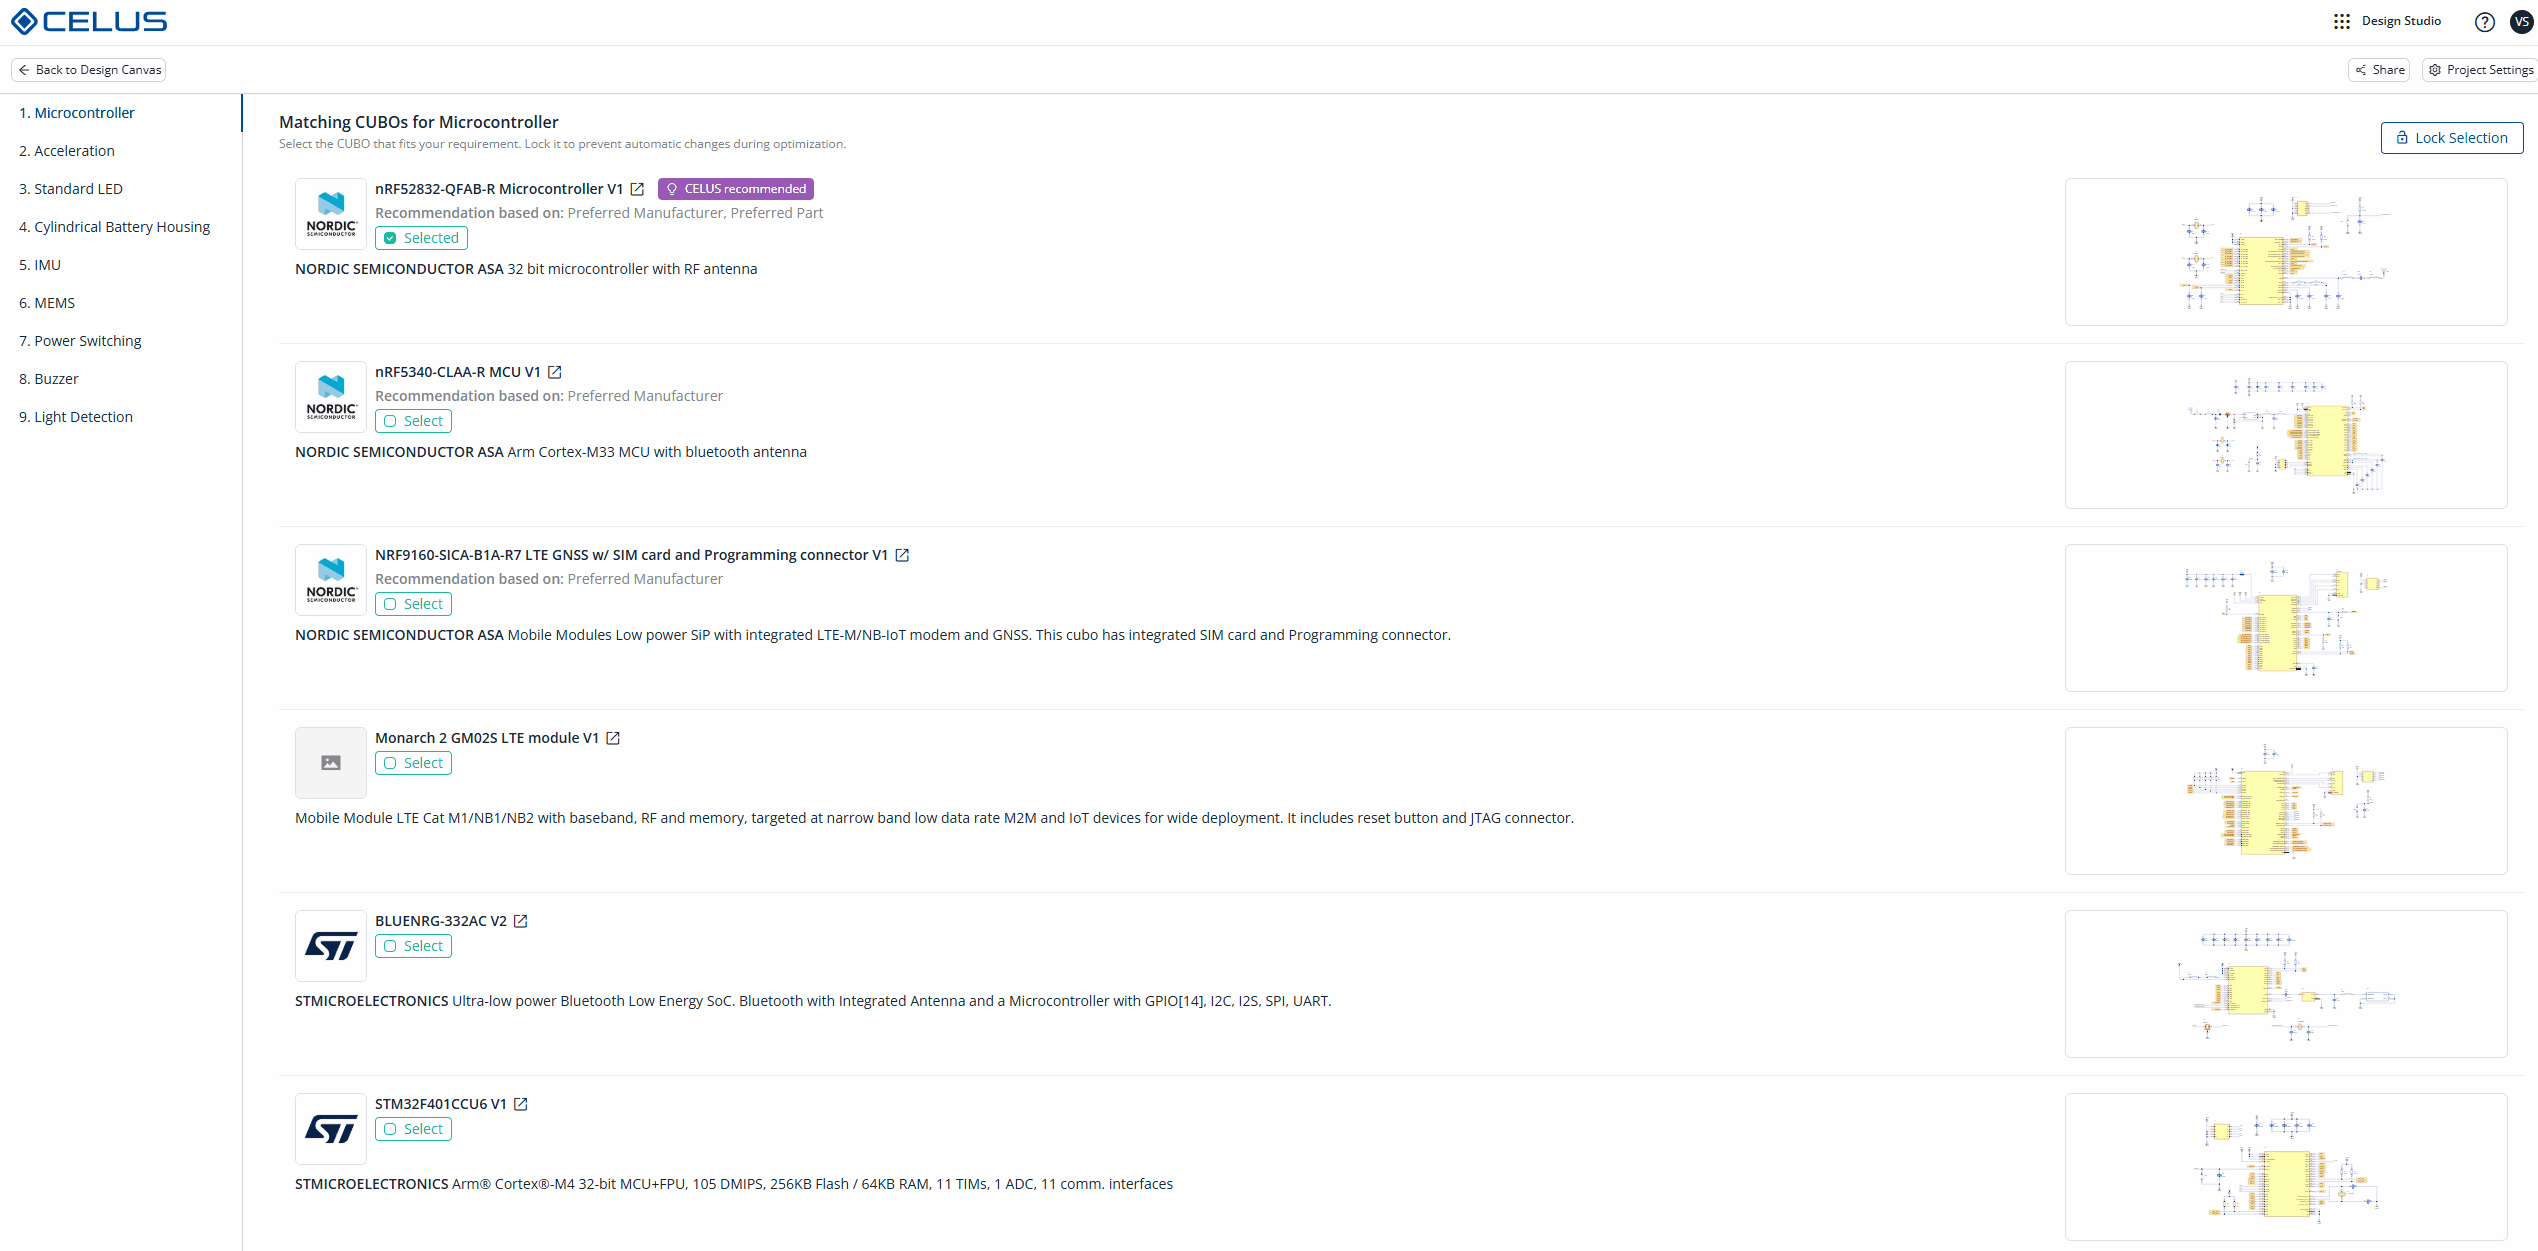2538x1251 pixels.
Task: Open schematic thumbnail for STM32F401CCU6 V1
Action: point(2285,1167)
